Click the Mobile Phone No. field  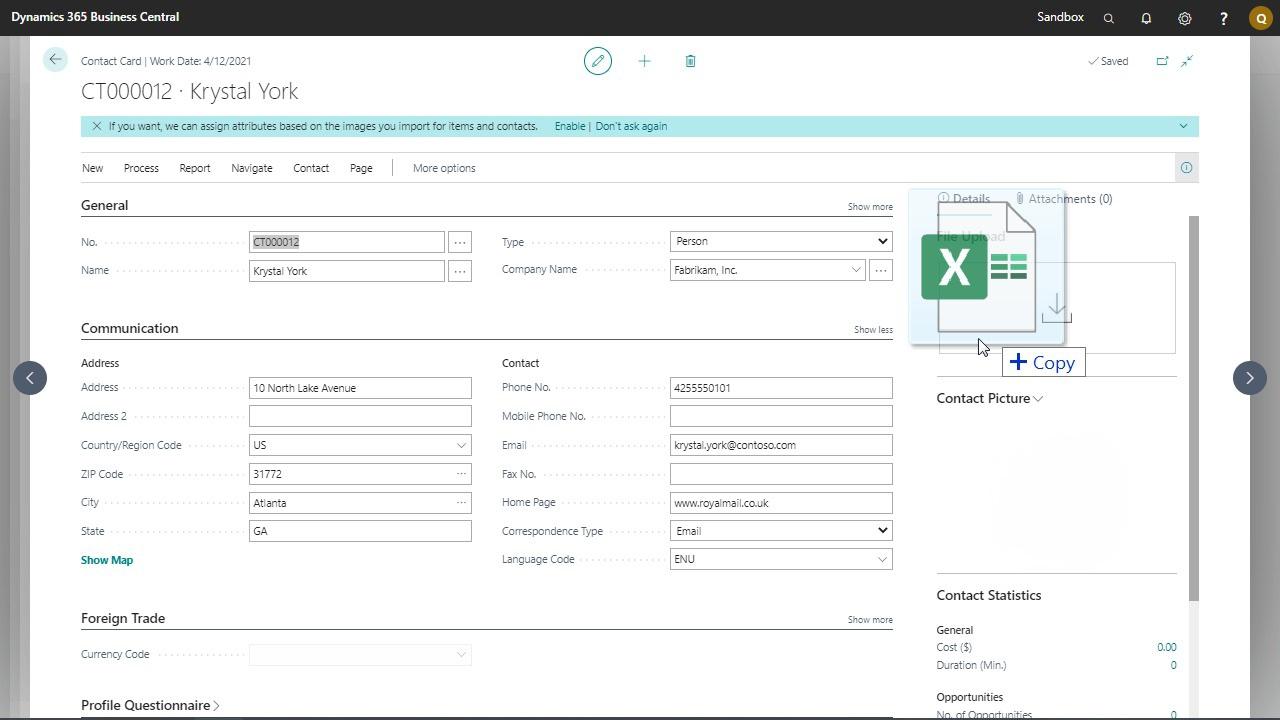click(780, 416)
